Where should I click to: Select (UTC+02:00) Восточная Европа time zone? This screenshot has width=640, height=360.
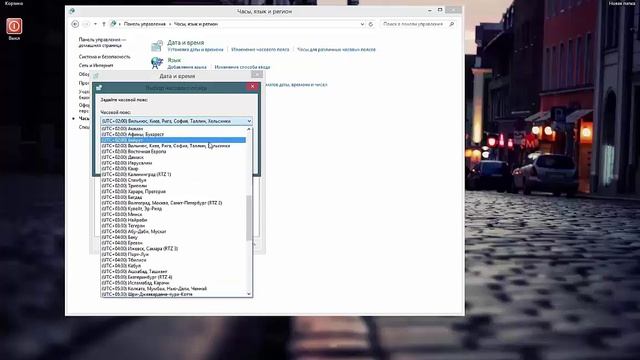point(173,151)
